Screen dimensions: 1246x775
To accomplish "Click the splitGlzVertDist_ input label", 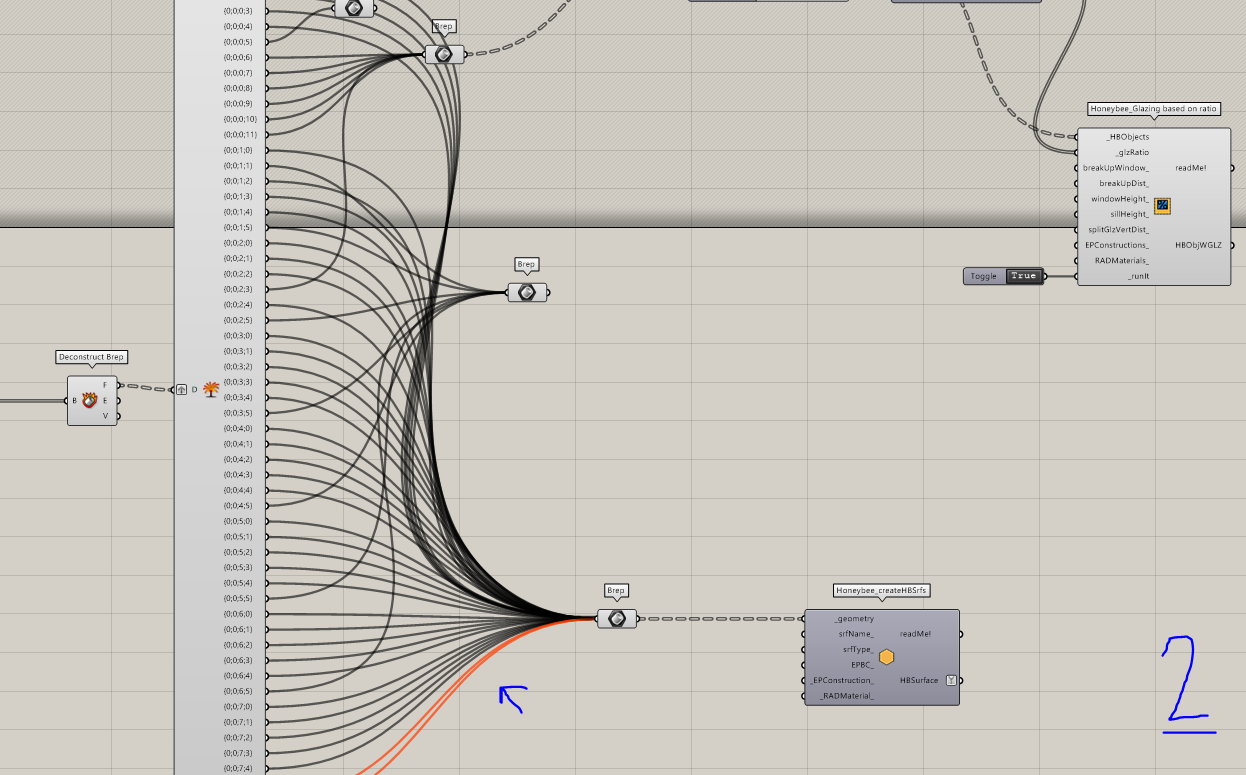I will click(1119, 230).
